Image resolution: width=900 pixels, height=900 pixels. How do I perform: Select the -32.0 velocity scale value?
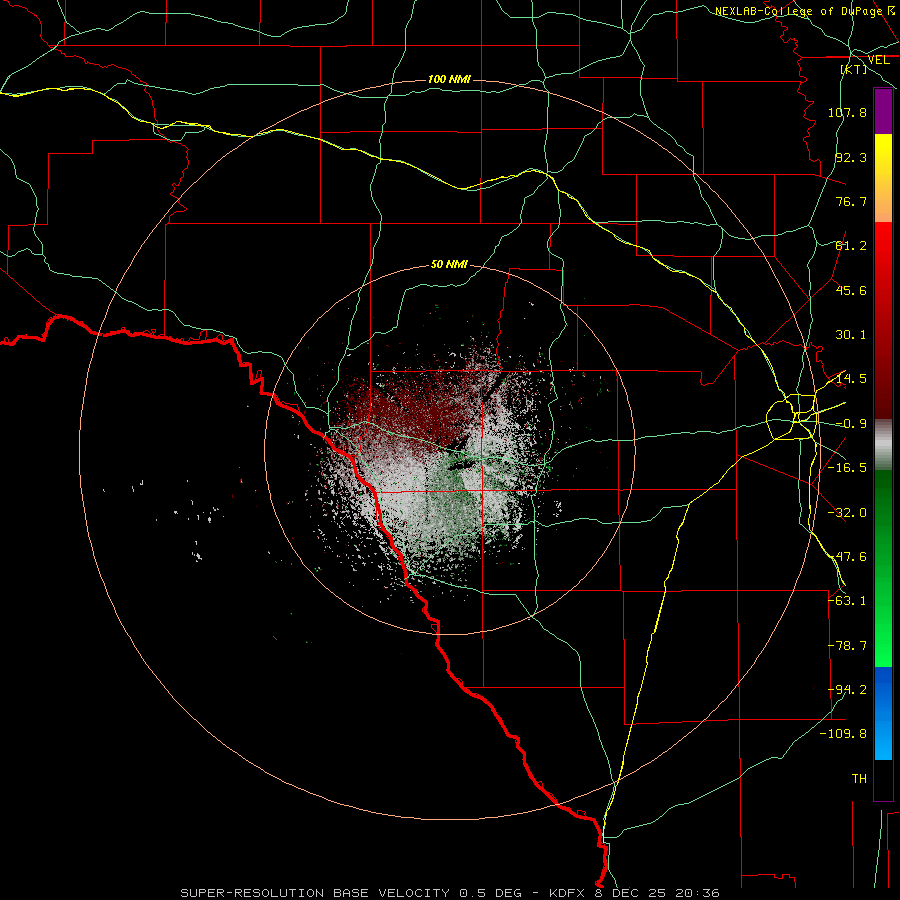pos(847,513)
